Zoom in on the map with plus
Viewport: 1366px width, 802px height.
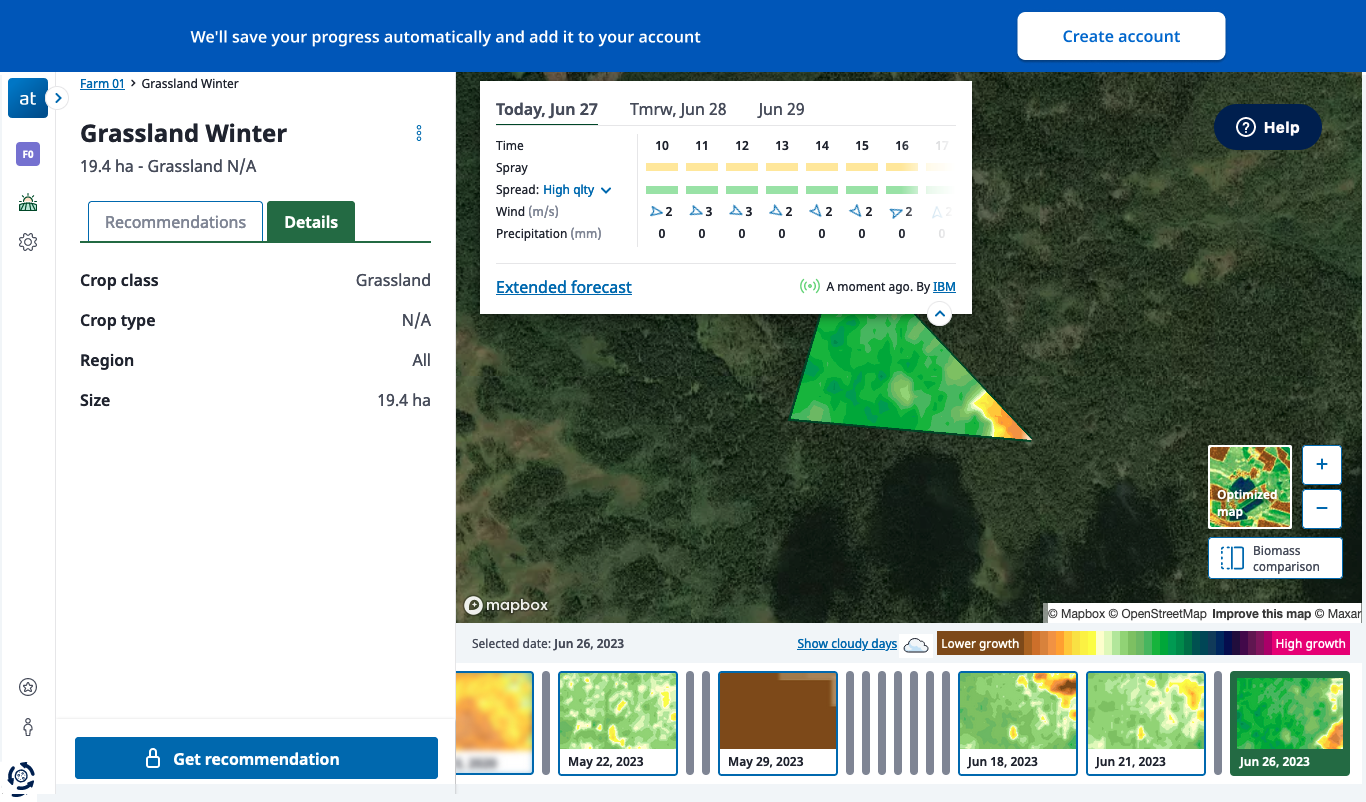pyautogui.click(x=1322, y=465)
